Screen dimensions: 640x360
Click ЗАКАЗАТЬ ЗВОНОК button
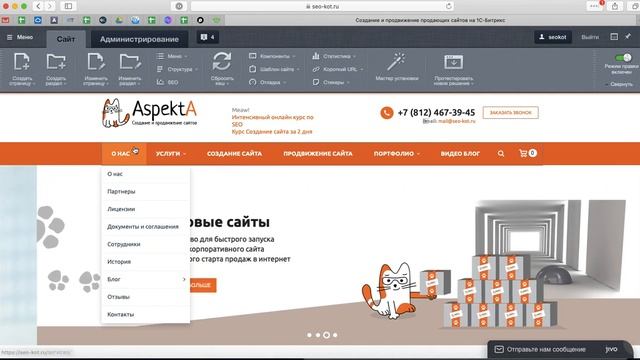pos(511,112)
